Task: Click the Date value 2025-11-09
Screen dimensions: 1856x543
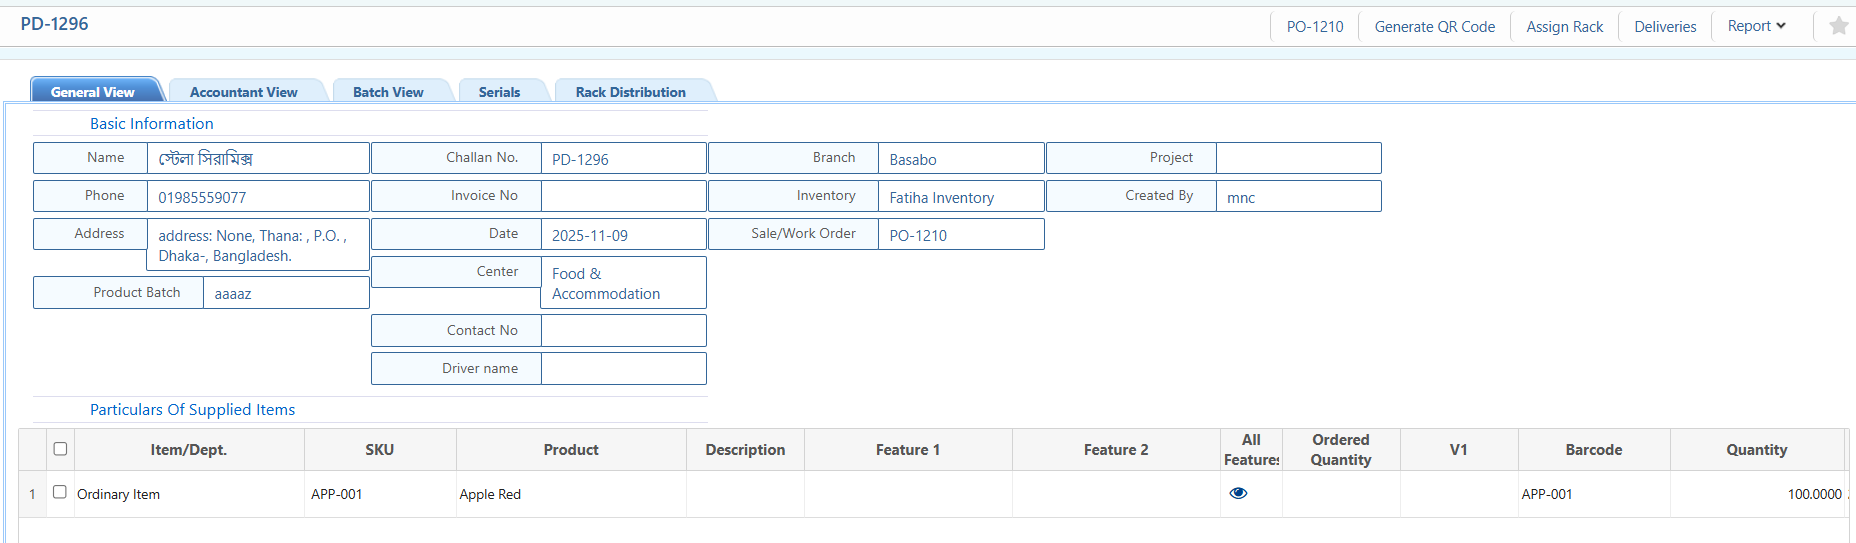Action: point(590,235)
